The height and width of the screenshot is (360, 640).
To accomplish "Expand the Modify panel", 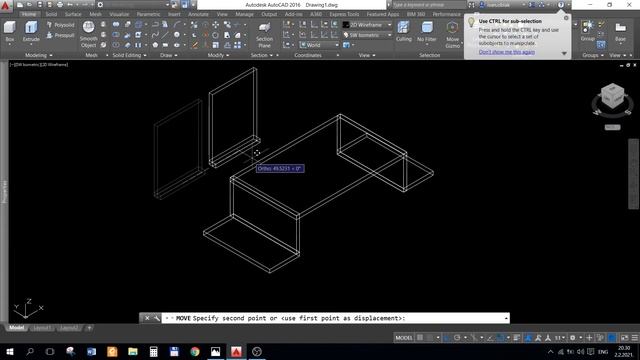I will (x=218, y=55).
